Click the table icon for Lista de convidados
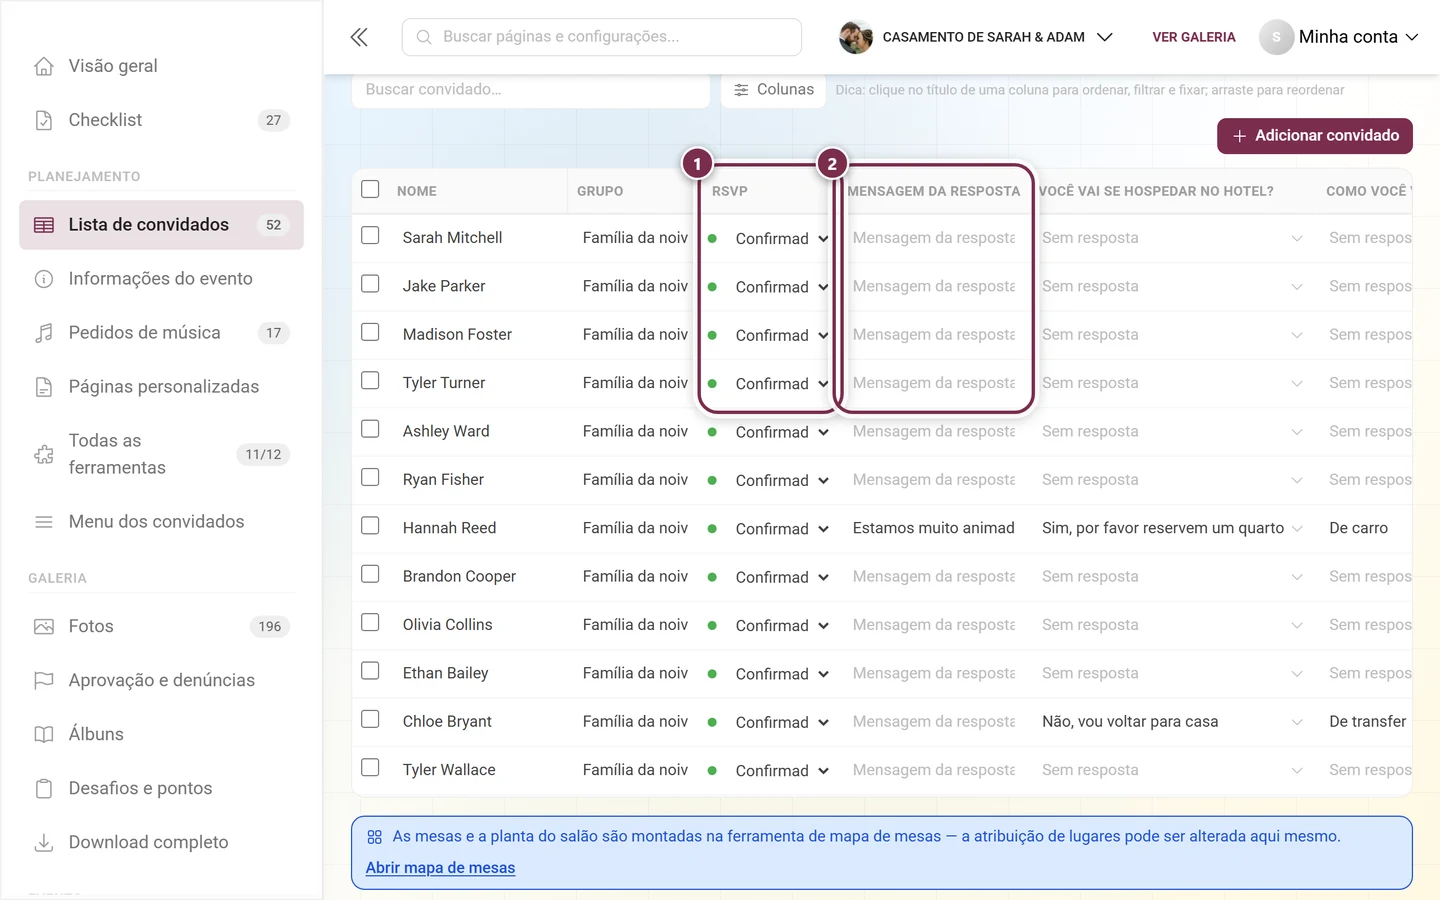The width and height of the screenshot is (1440, 900). click(44, 225)
